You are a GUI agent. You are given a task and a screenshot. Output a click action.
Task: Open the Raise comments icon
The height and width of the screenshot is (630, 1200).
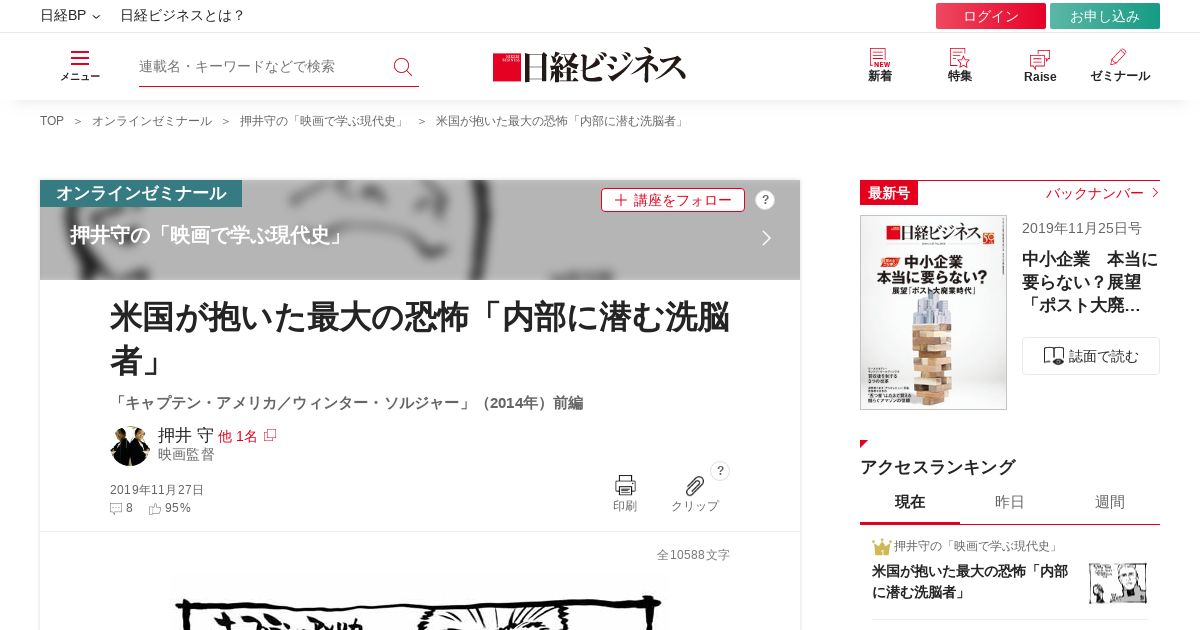pos(1040,59)
